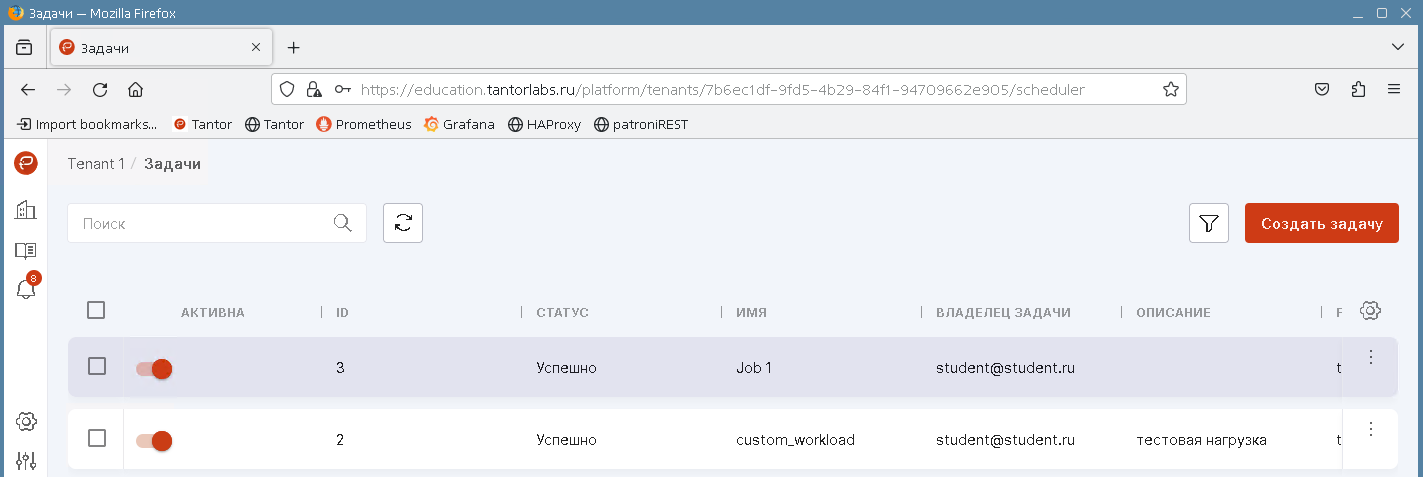Open sliders icon at sidebar bottom

[x=26, y=461]
